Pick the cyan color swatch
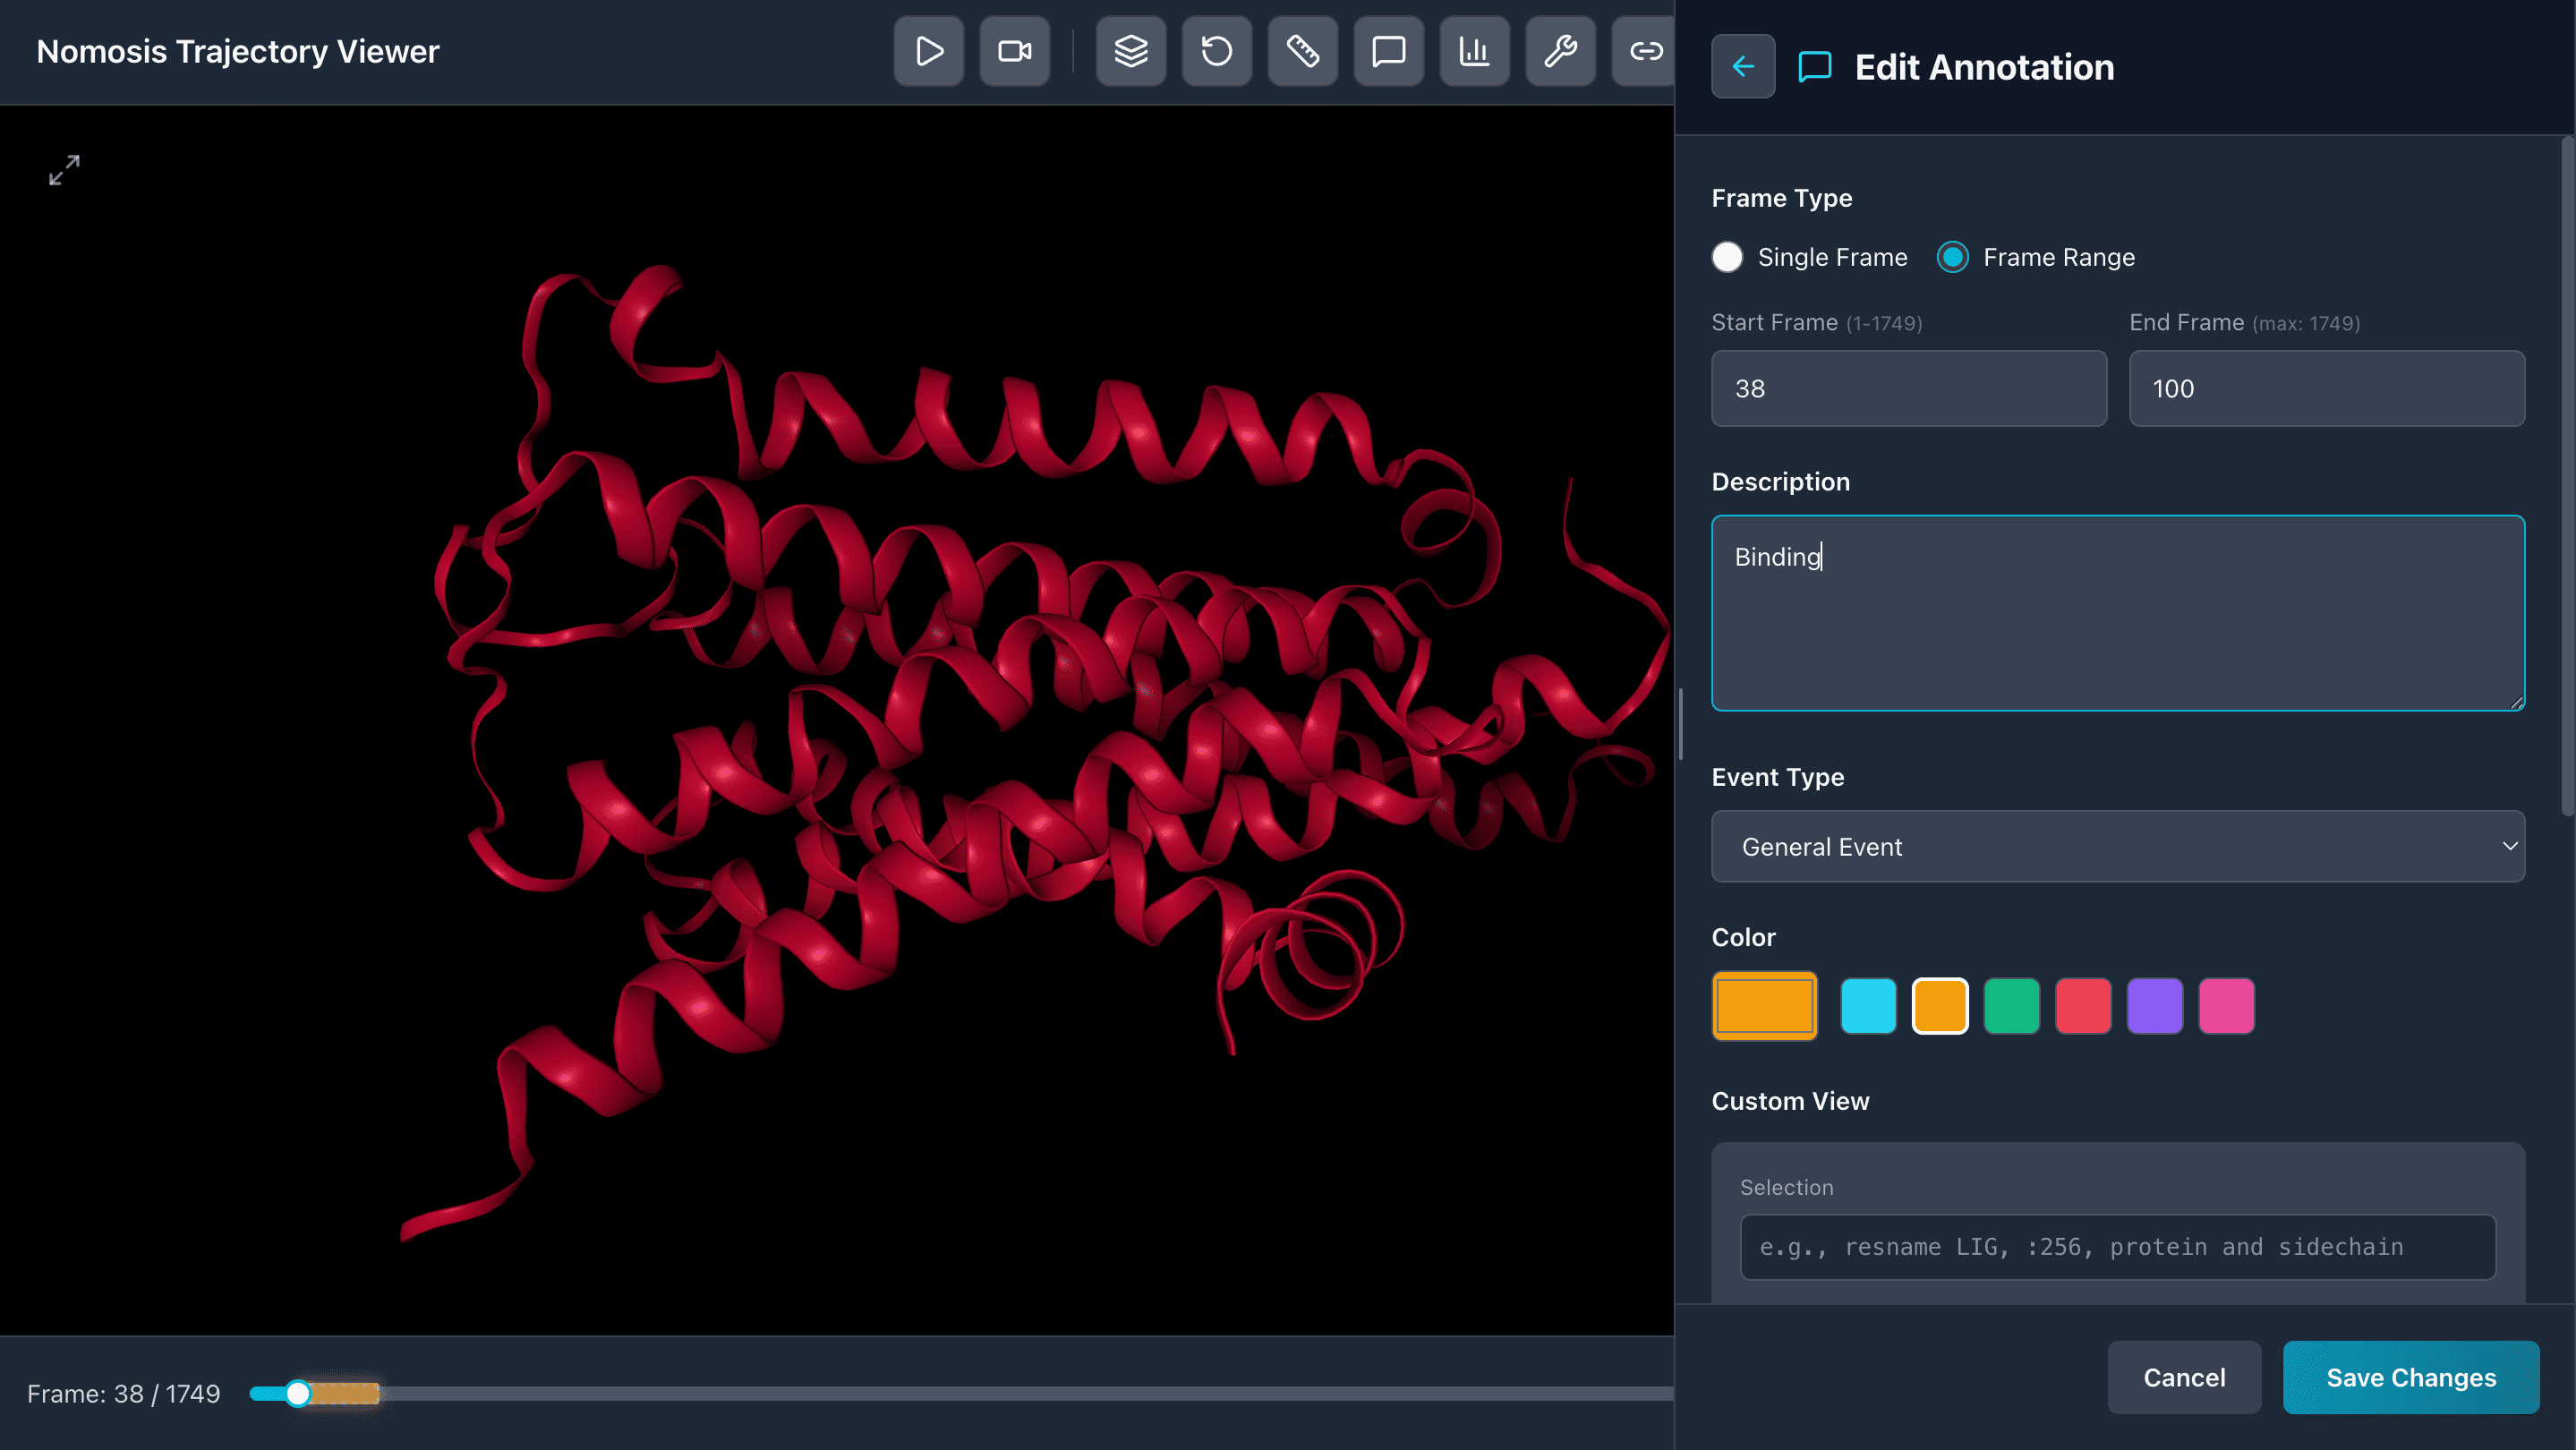 point(1867,1005)
